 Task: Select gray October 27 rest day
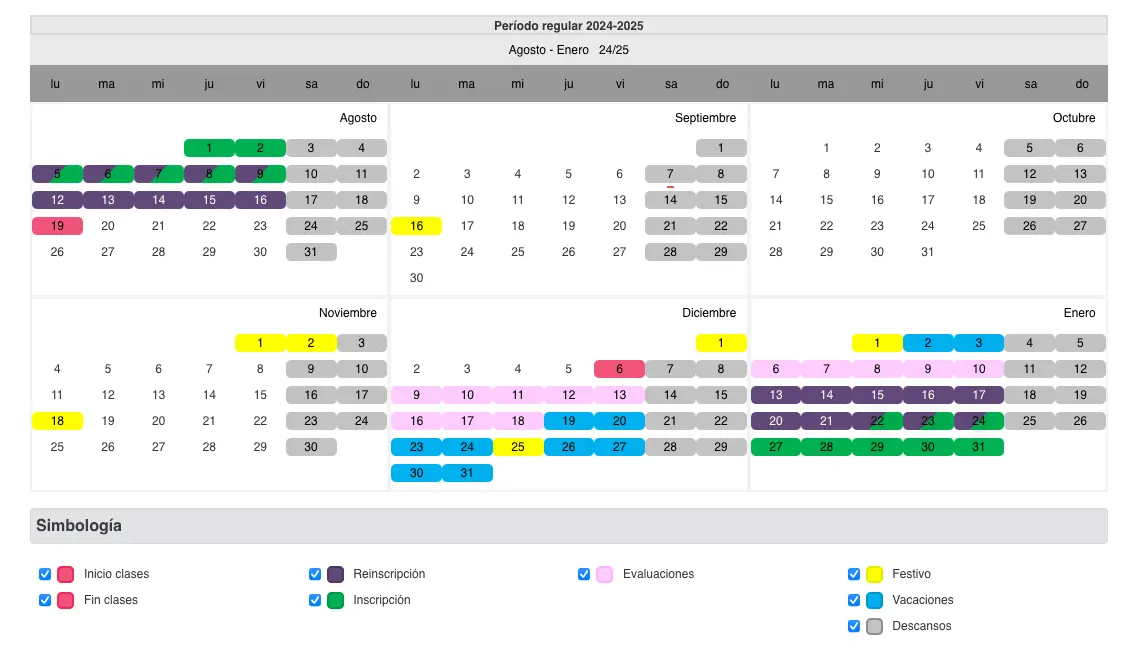pyautogui.click(x=1080, y=226)
